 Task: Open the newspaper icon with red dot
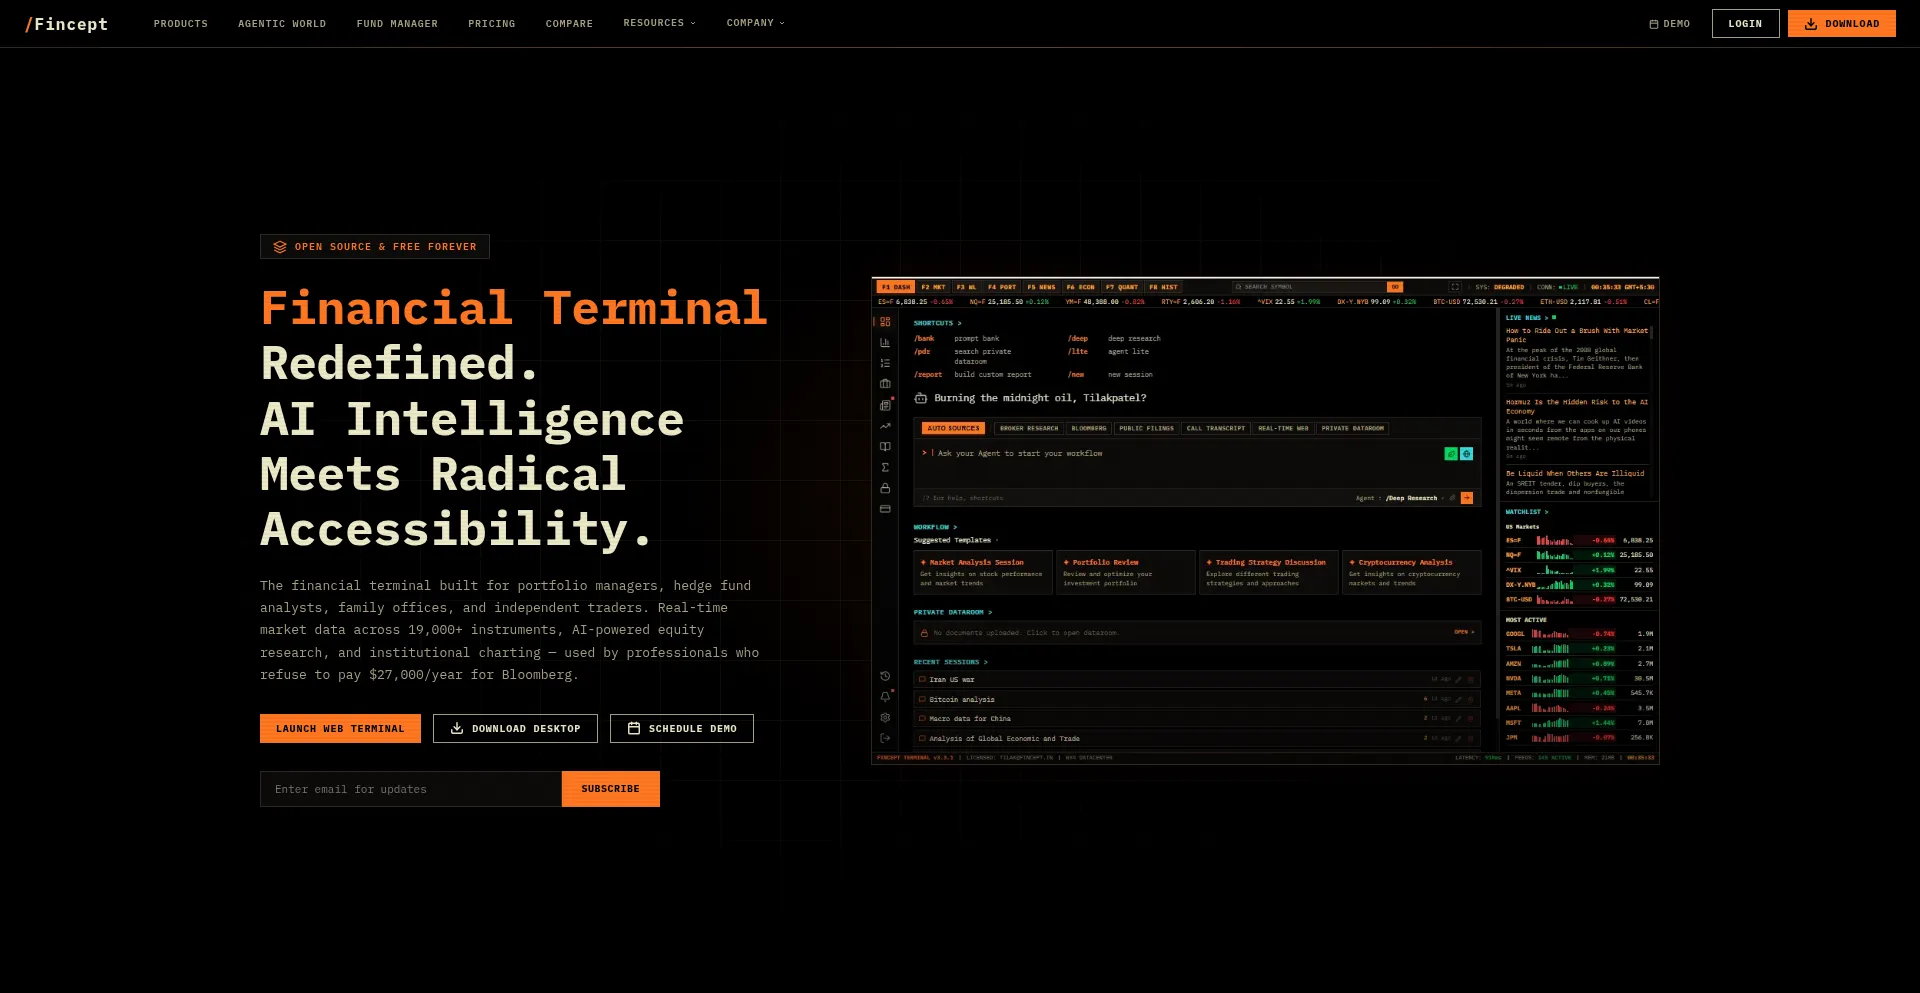click(x=885, y=405)
